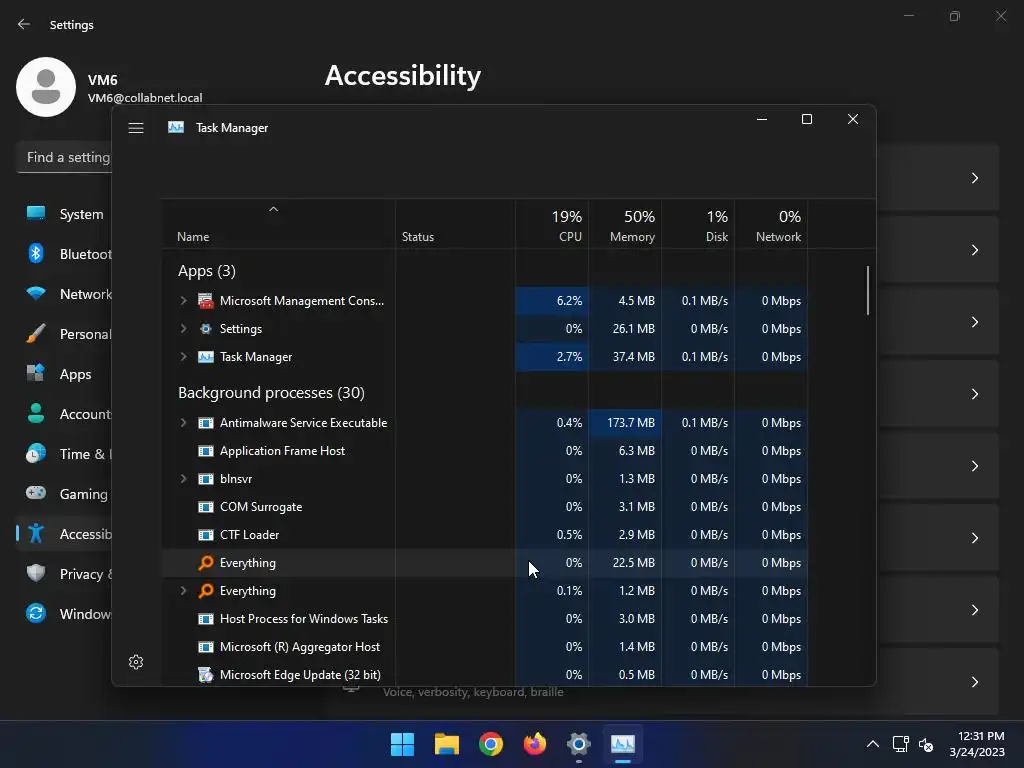Click the Settings back arrow
This screenshot has height=768, width=1024.
(24, 24)
